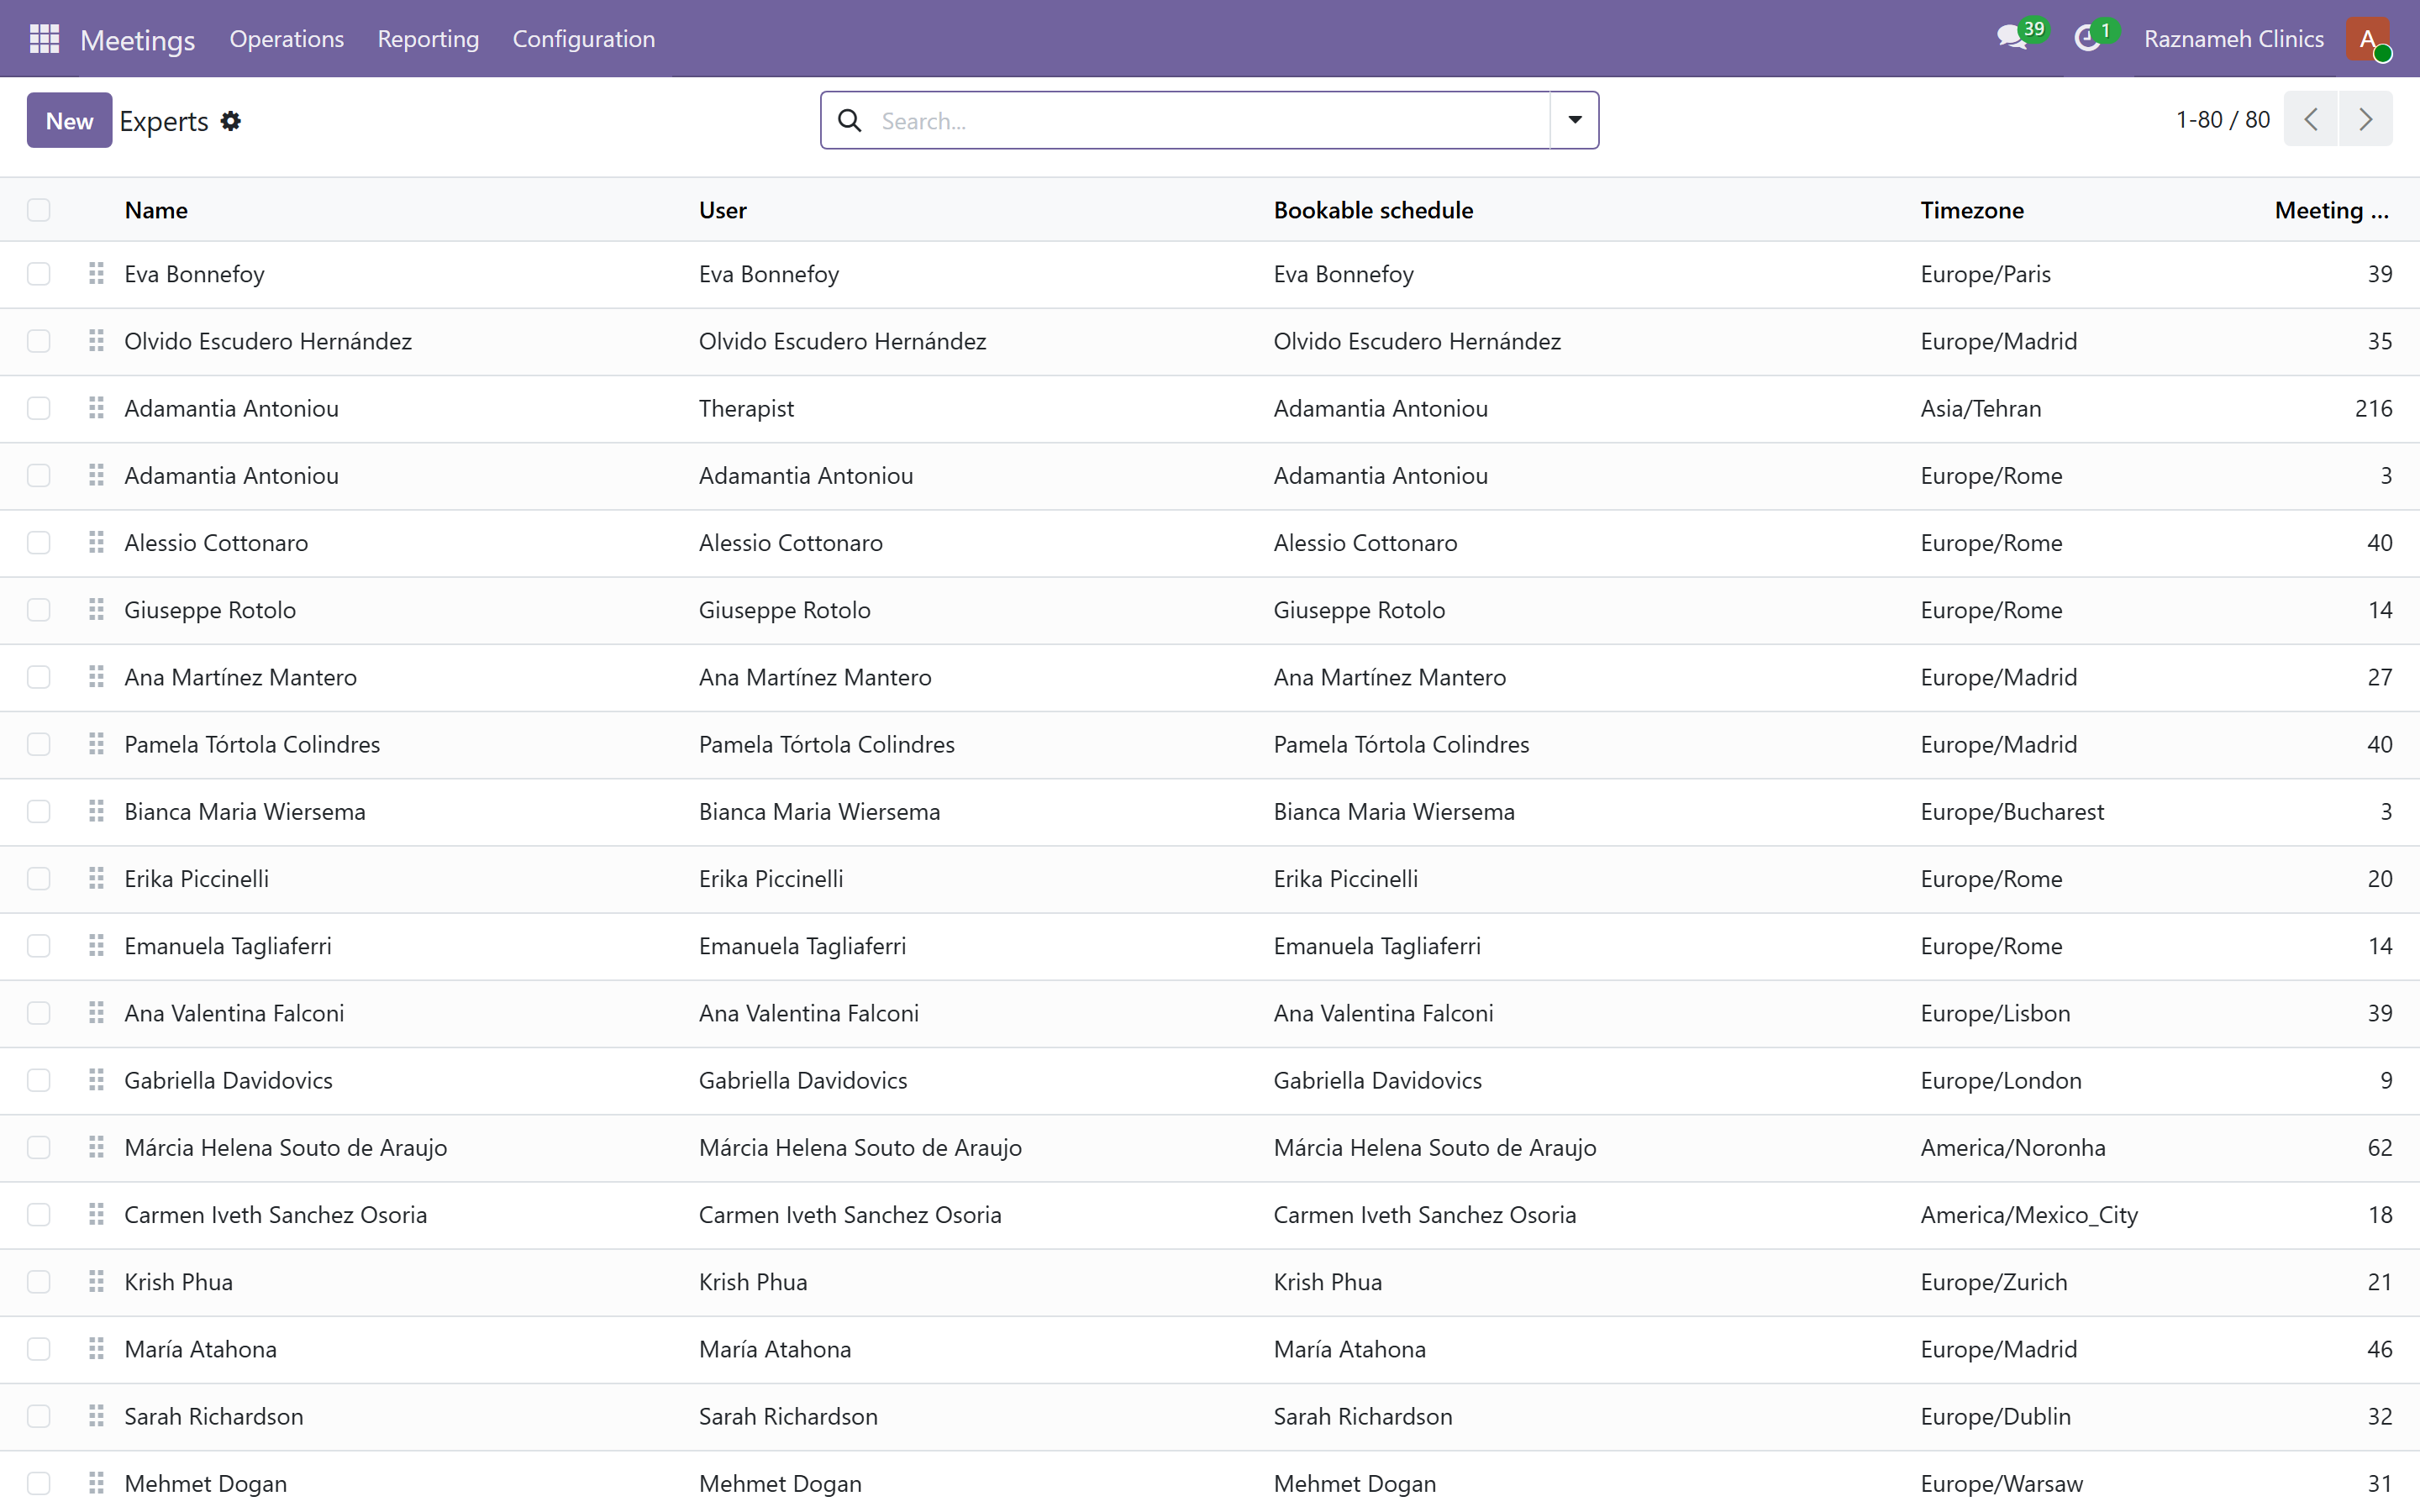Open the Configuration menu

584,39
